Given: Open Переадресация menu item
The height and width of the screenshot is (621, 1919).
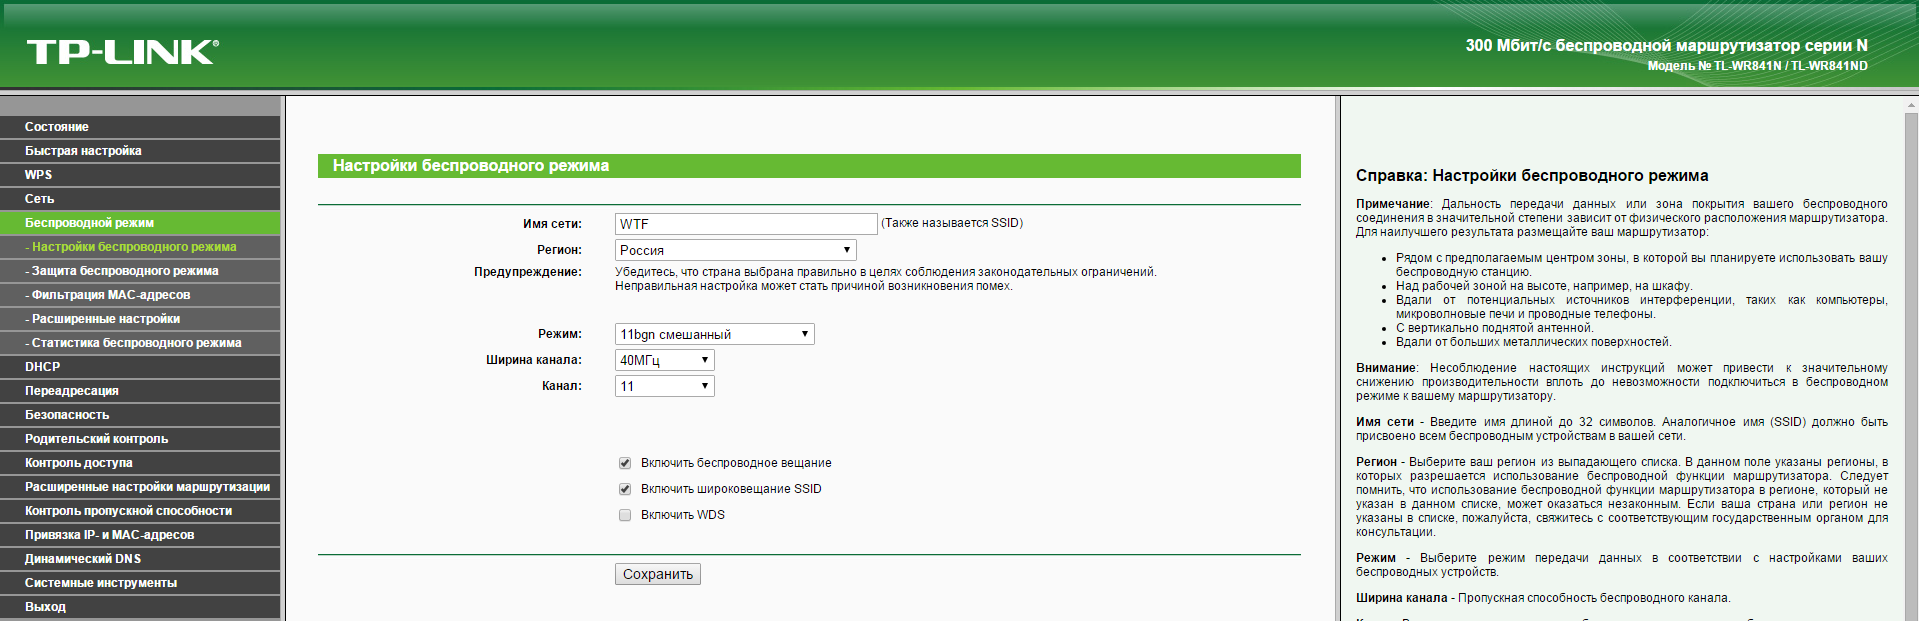Looking at the screenshot, I should [x=140, y=391].
